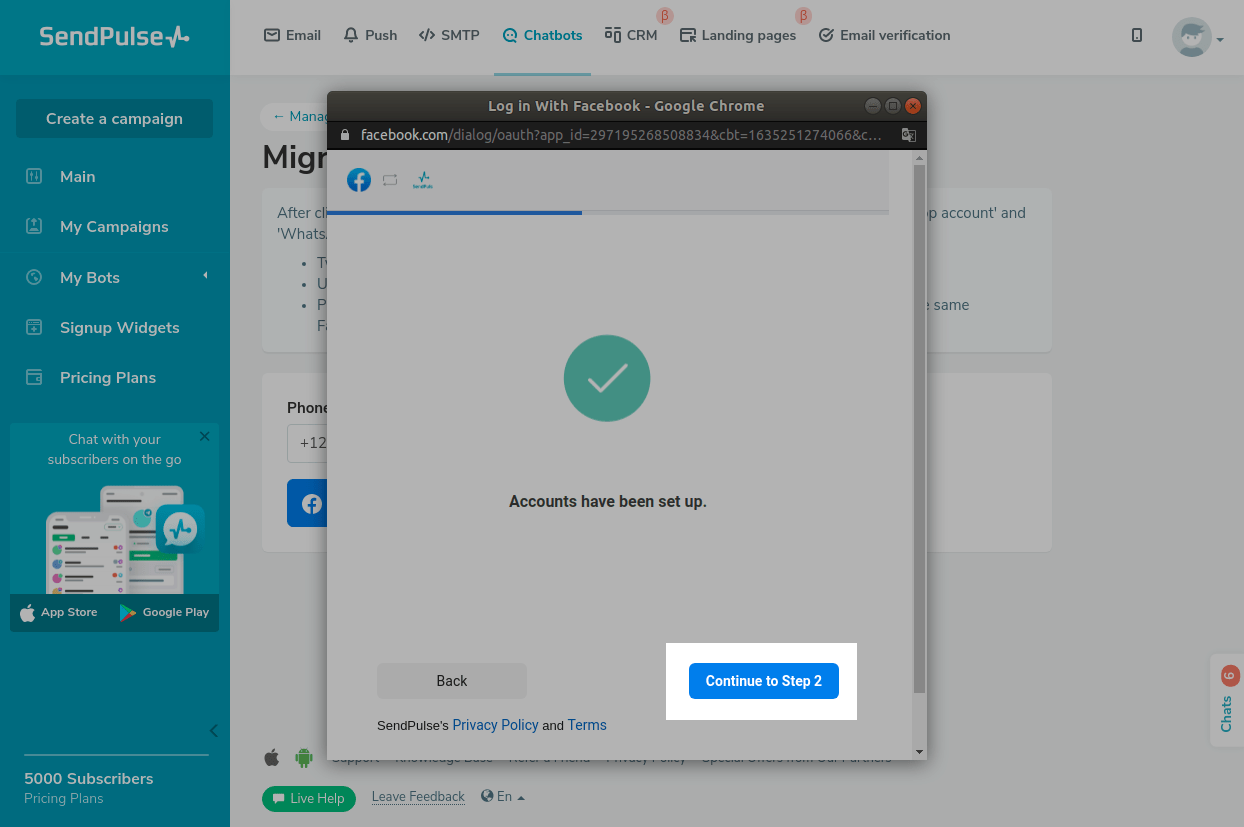Click the Facebook logo in the dialog

(359, 180)
